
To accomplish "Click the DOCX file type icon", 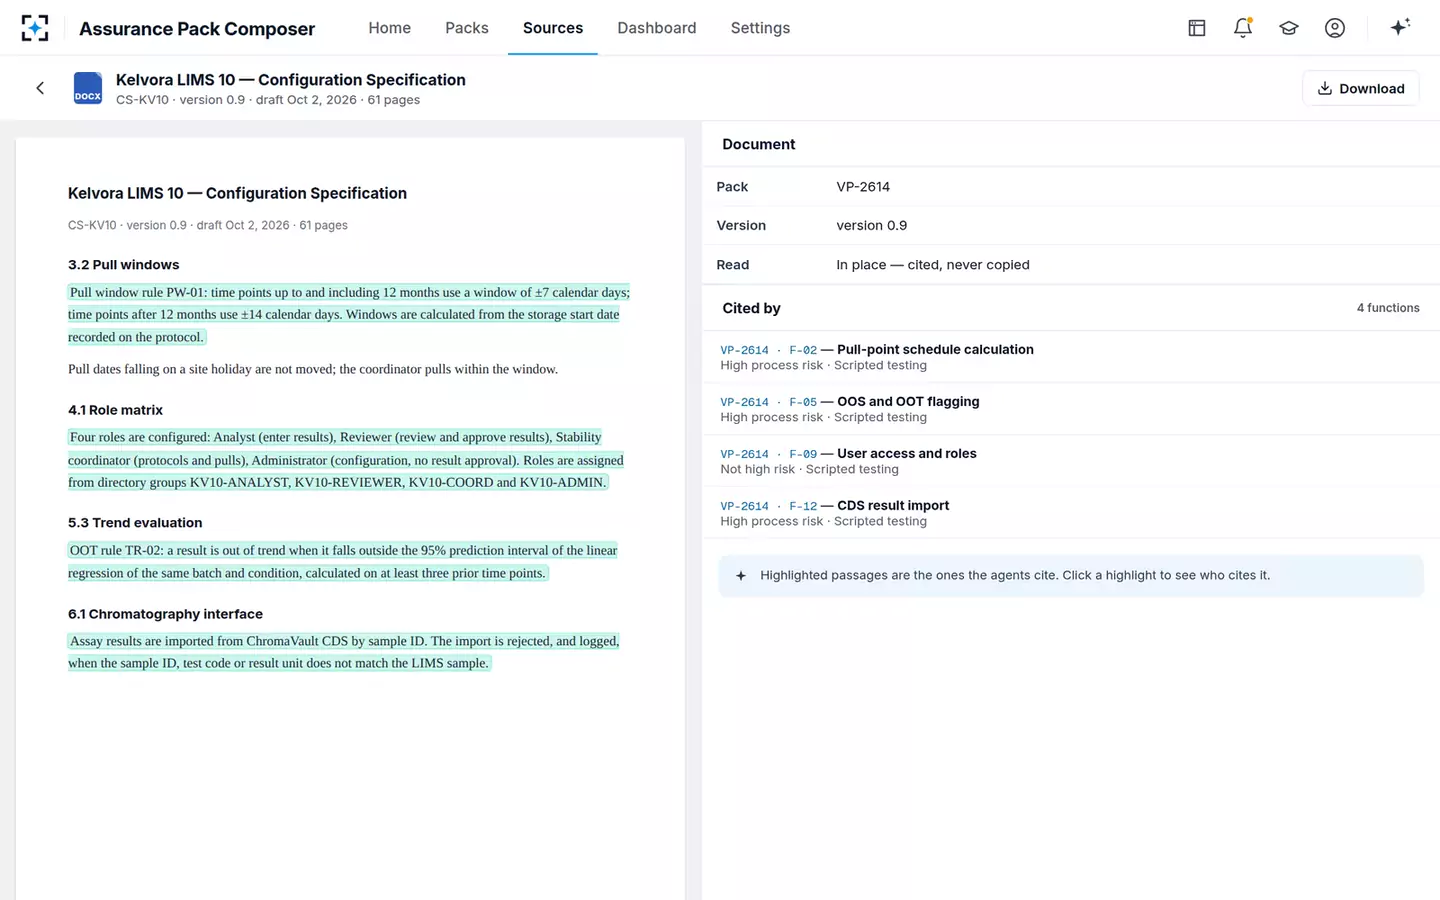I will pos(88,88).
